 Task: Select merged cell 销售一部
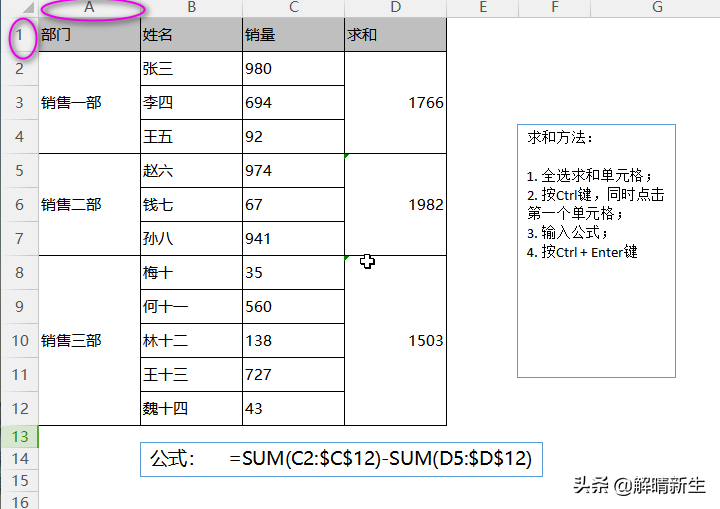90,102
